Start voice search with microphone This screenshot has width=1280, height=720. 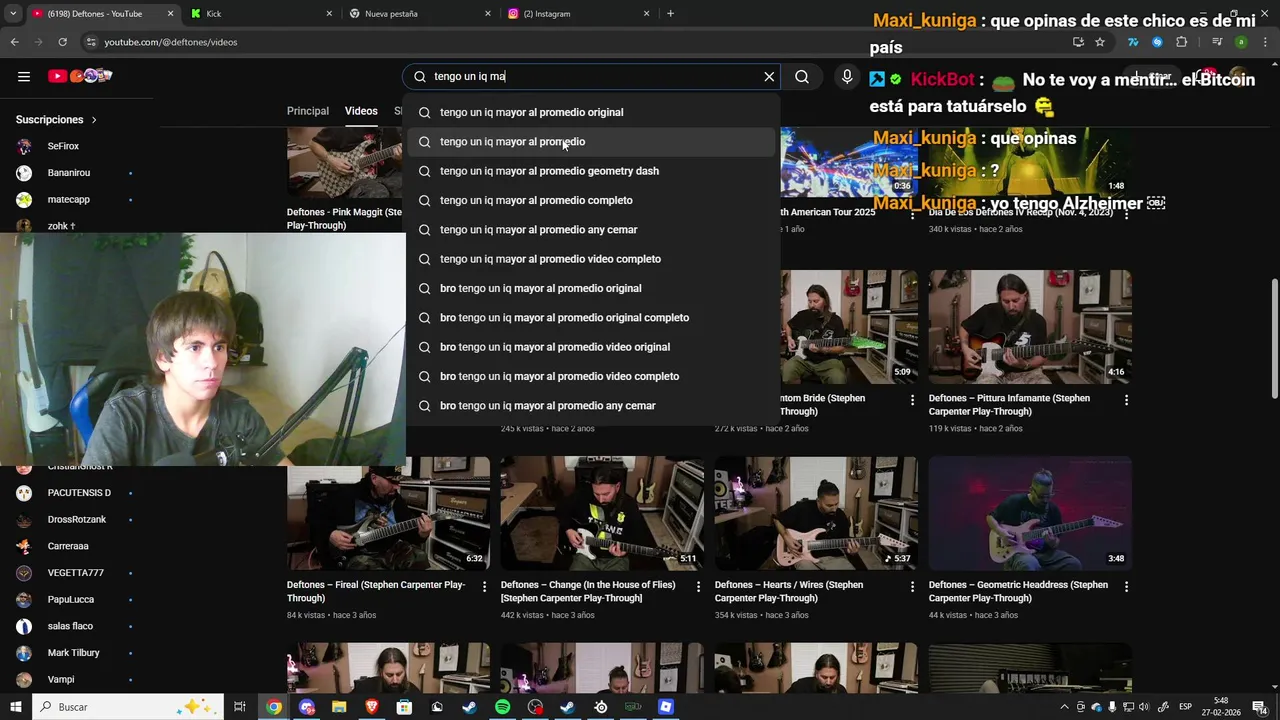pyautogui.click(x=847, y=76)
